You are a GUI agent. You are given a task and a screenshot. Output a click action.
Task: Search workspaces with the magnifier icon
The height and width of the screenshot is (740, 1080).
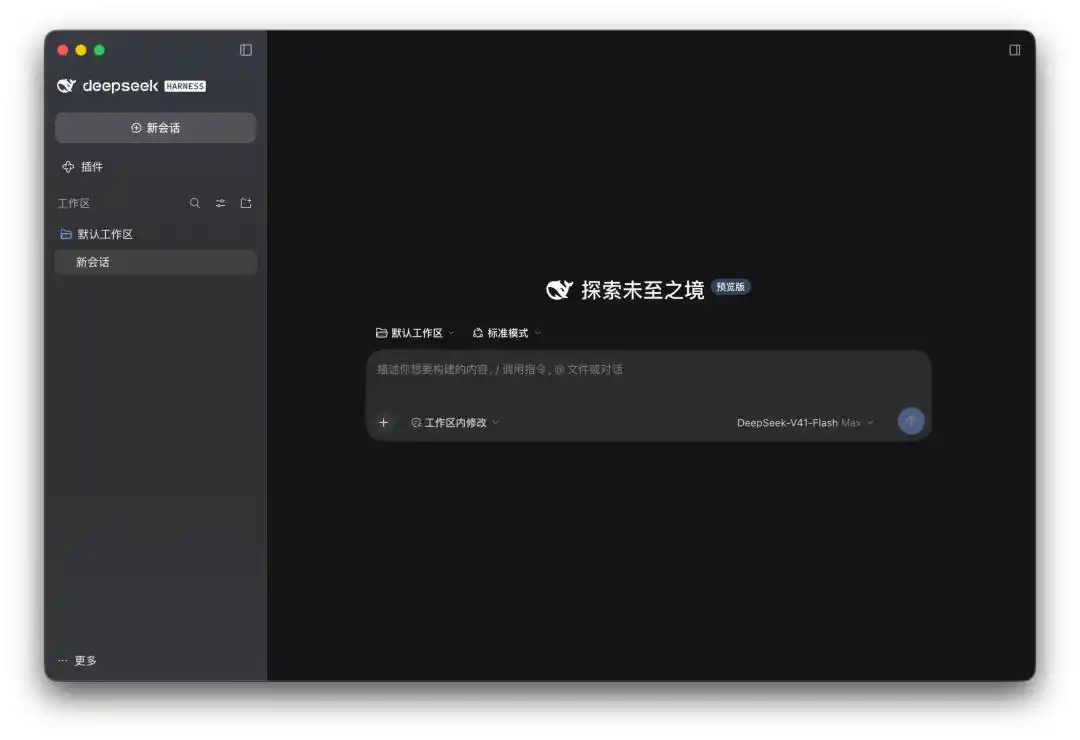[195, 203]
